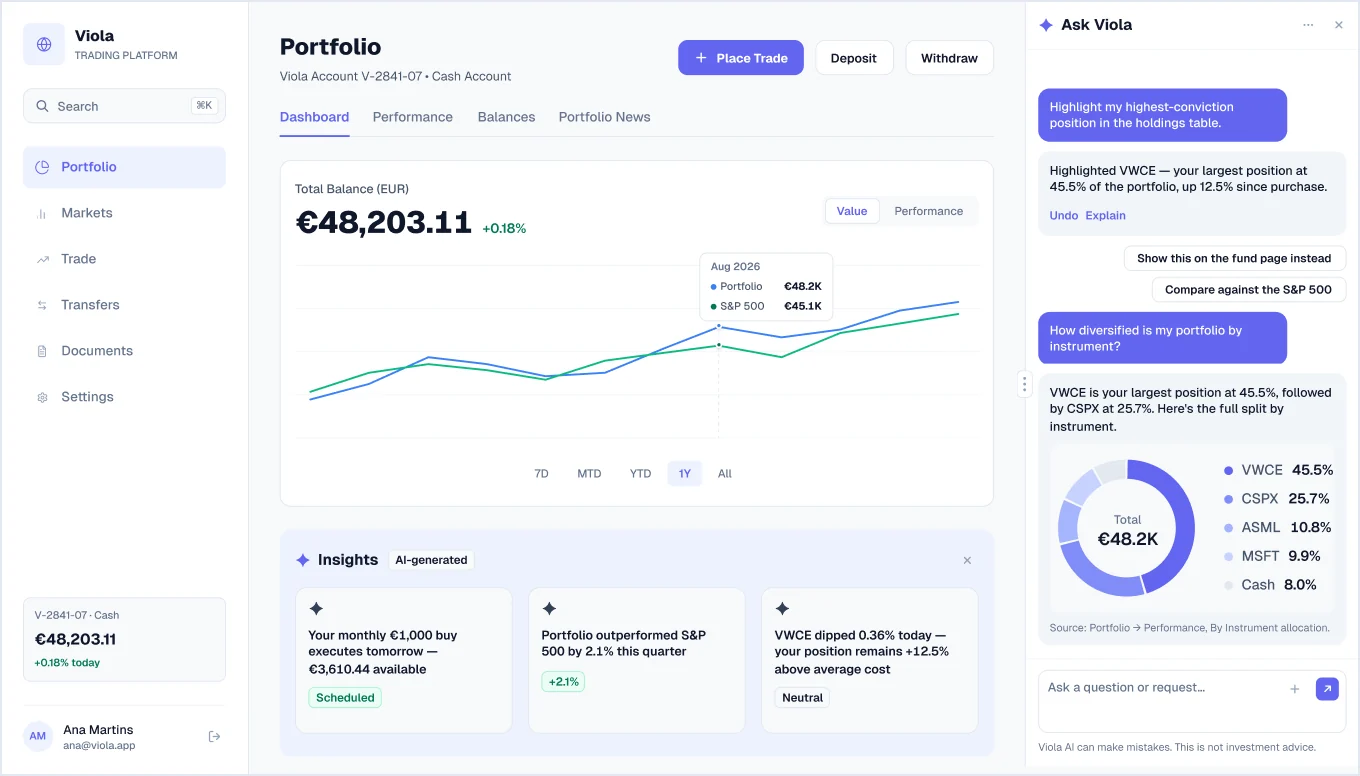
Task: Click the AM user avatar
Action: (x=38, y=737)
